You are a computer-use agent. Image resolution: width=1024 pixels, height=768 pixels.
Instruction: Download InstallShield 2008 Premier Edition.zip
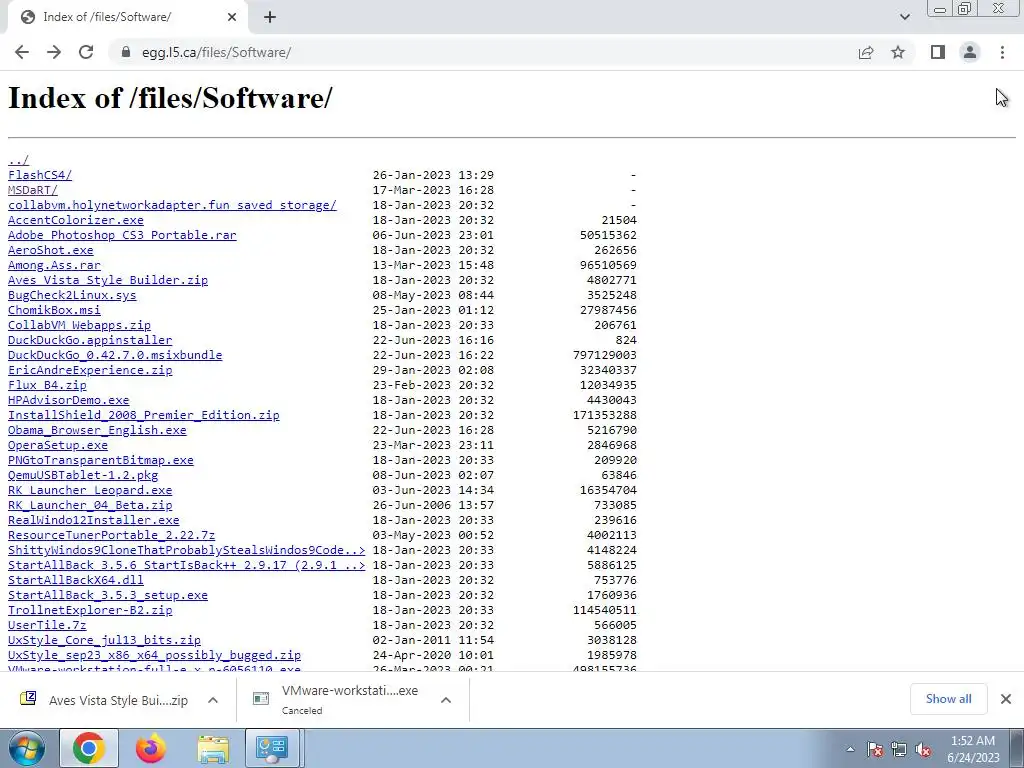(x=144, y=415)
